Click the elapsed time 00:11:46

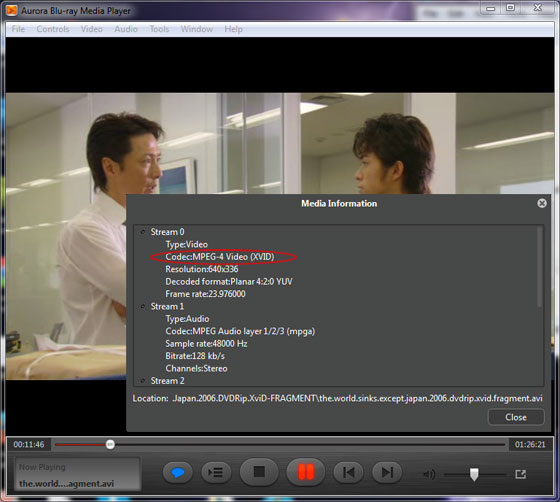[x=29, y=445]
